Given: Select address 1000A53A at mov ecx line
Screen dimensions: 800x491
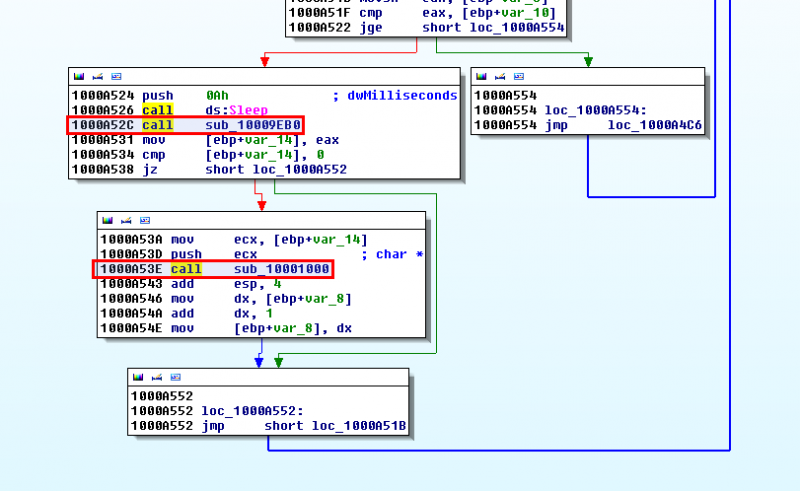Looking at the screenshot, I should 129,239.
